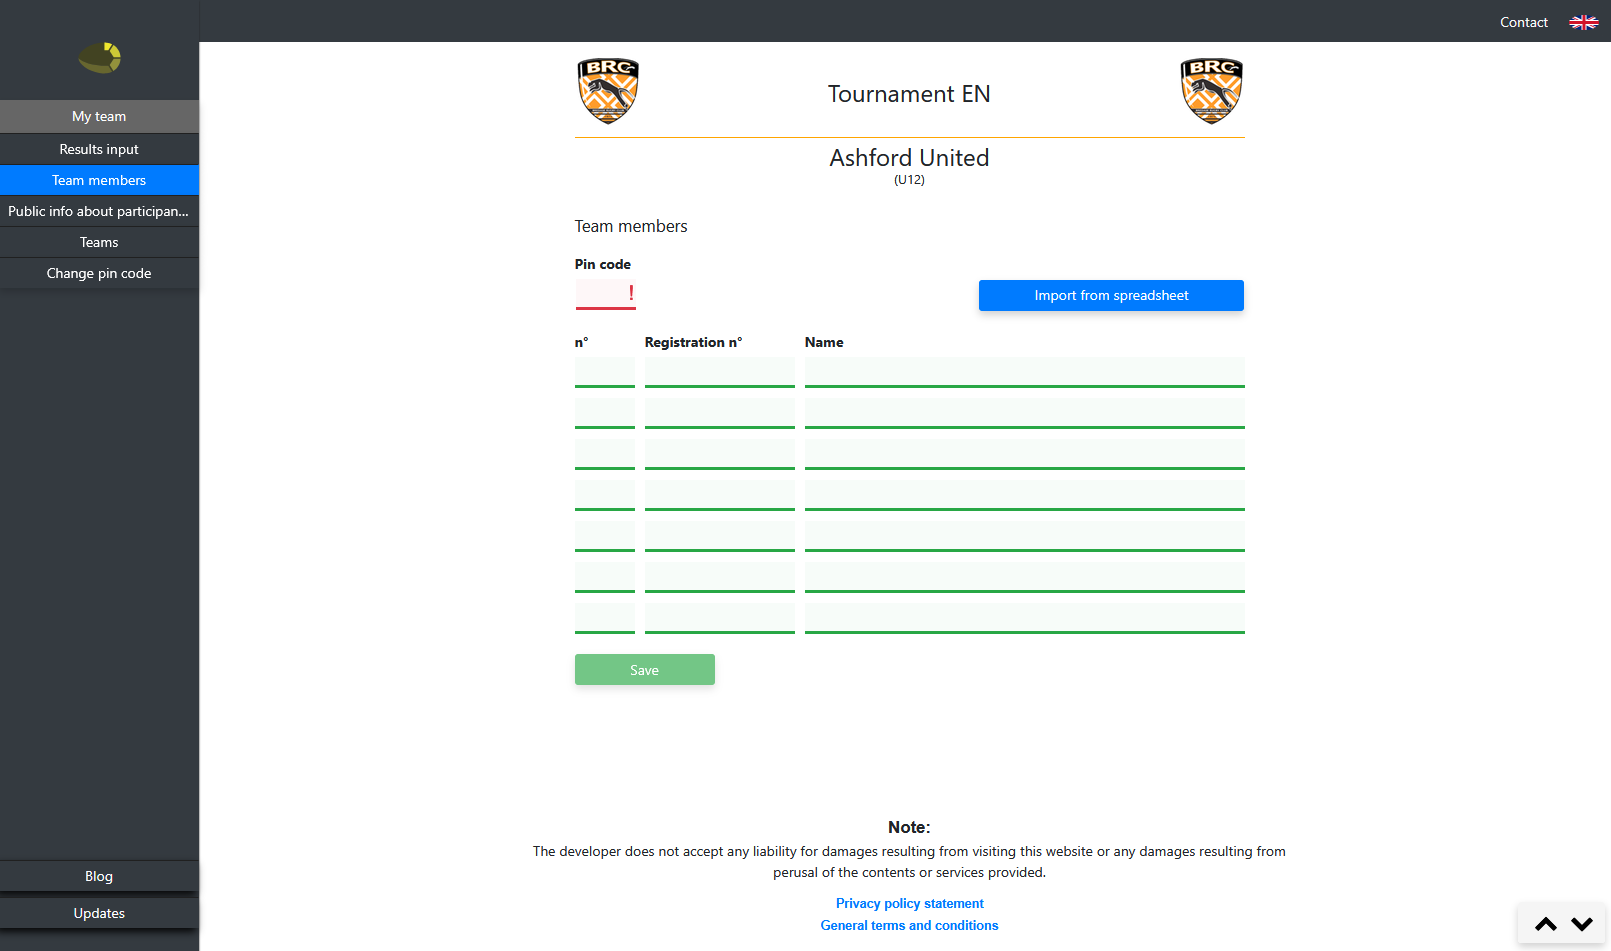This screenshot has height=951, width=1611.
Task: Focus the Pin code input field
Action: click(x=605, y=294)
